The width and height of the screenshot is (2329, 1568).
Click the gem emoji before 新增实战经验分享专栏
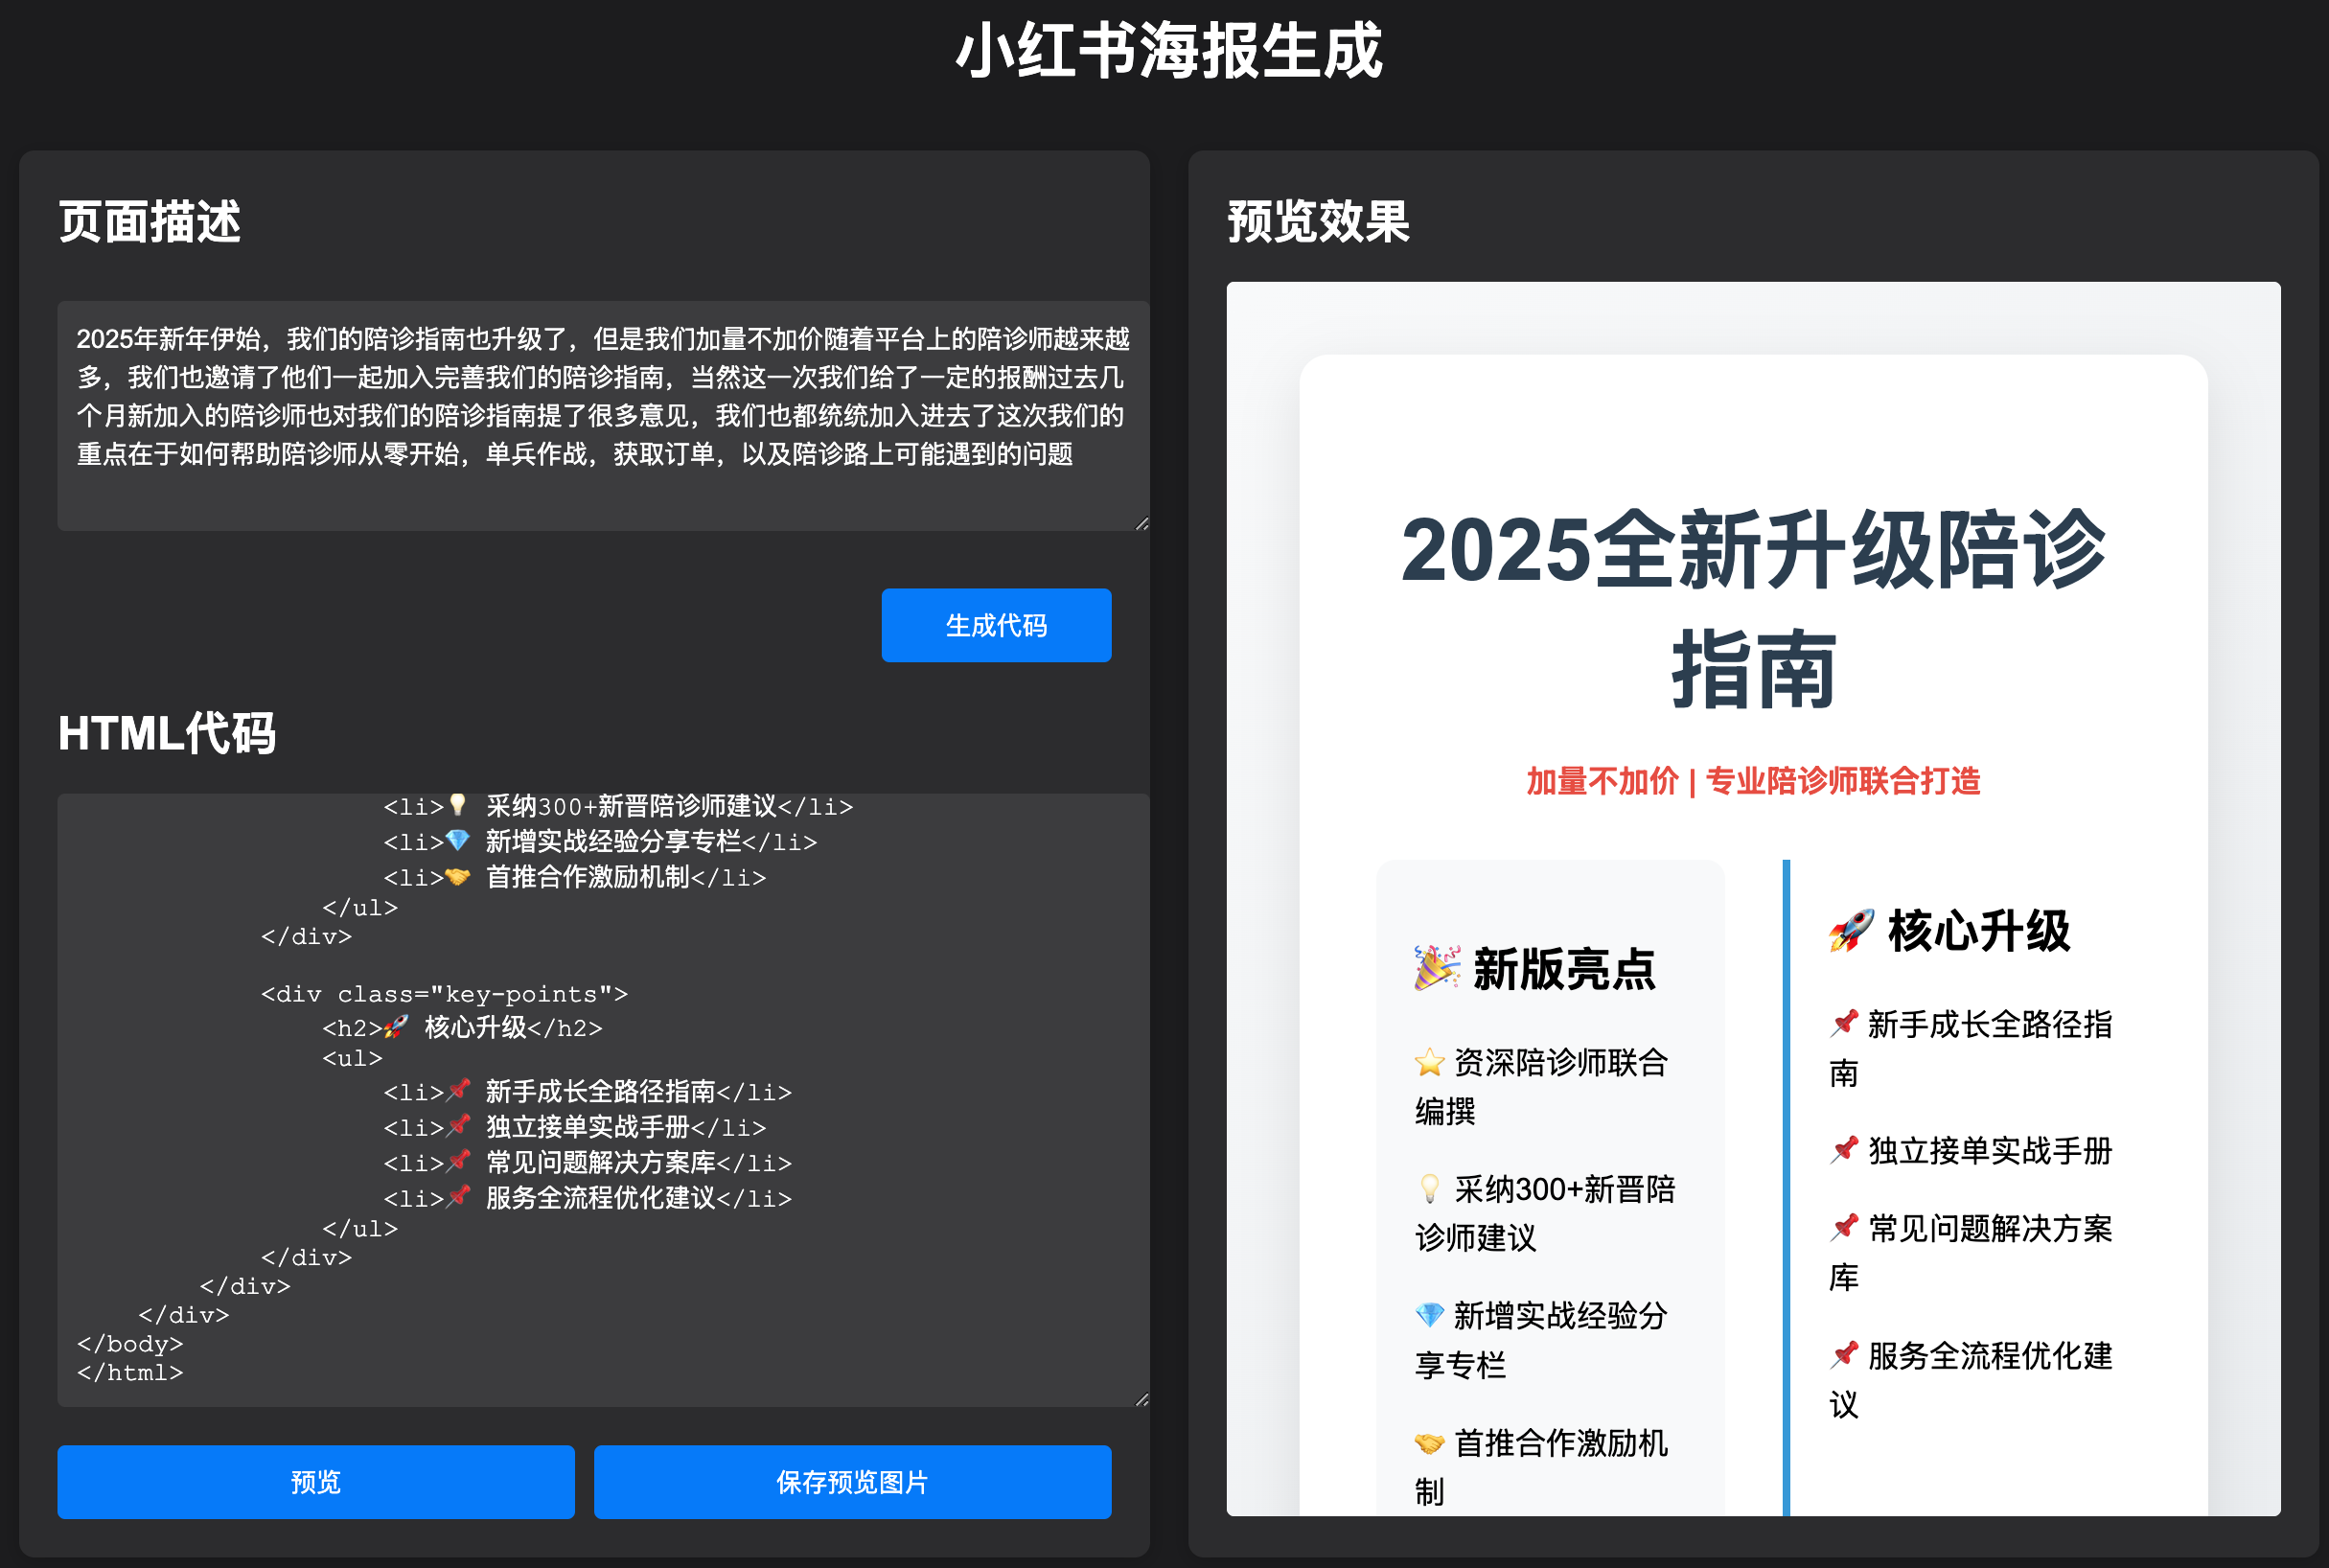1429,1315
